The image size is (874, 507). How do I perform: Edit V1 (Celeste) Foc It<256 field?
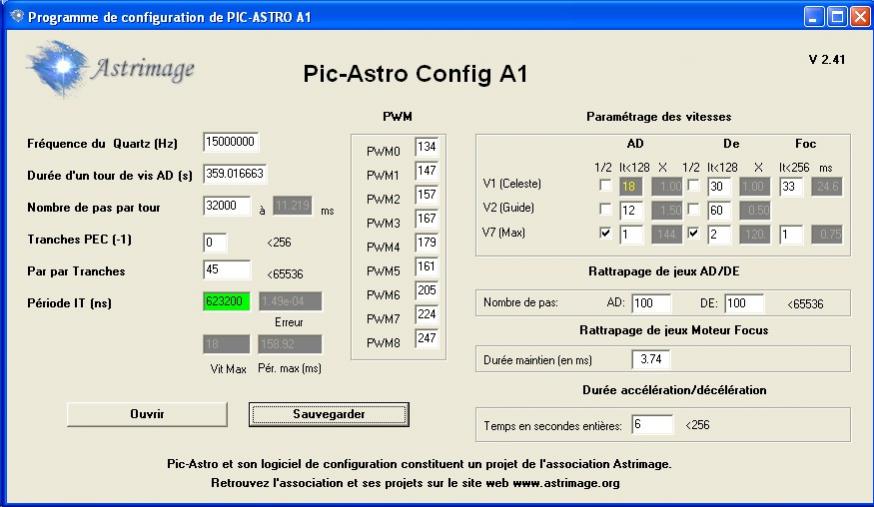(791, 187)
